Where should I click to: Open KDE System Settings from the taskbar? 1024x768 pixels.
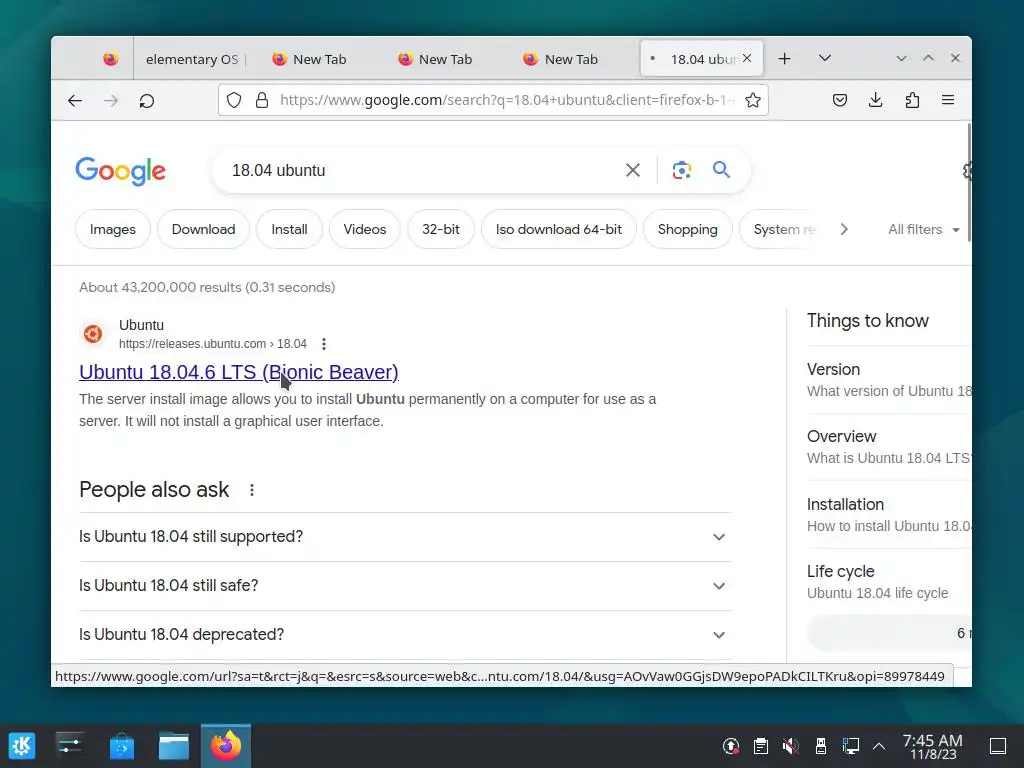click(x=69, y=745)
